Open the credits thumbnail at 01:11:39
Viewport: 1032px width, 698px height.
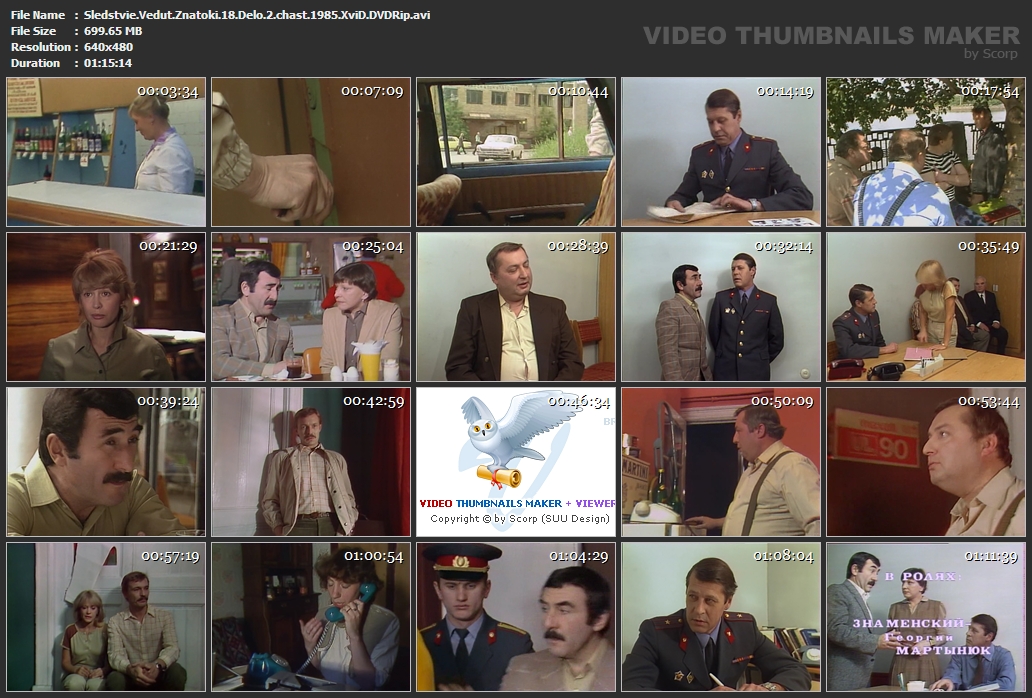click(x=925, y=616)
